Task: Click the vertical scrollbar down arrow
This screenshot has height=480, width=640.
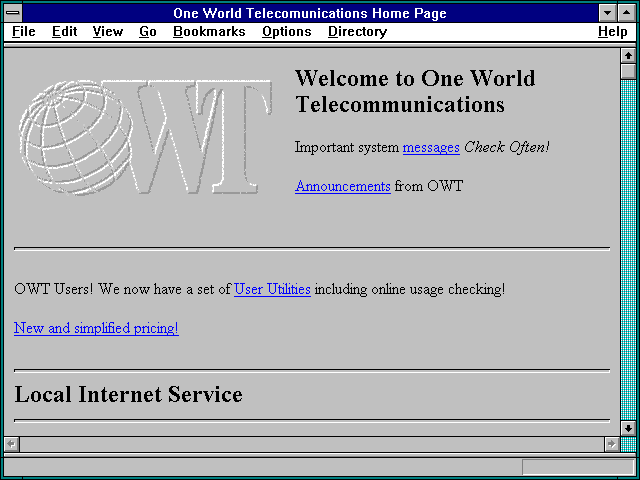Action: pos(628,428)
